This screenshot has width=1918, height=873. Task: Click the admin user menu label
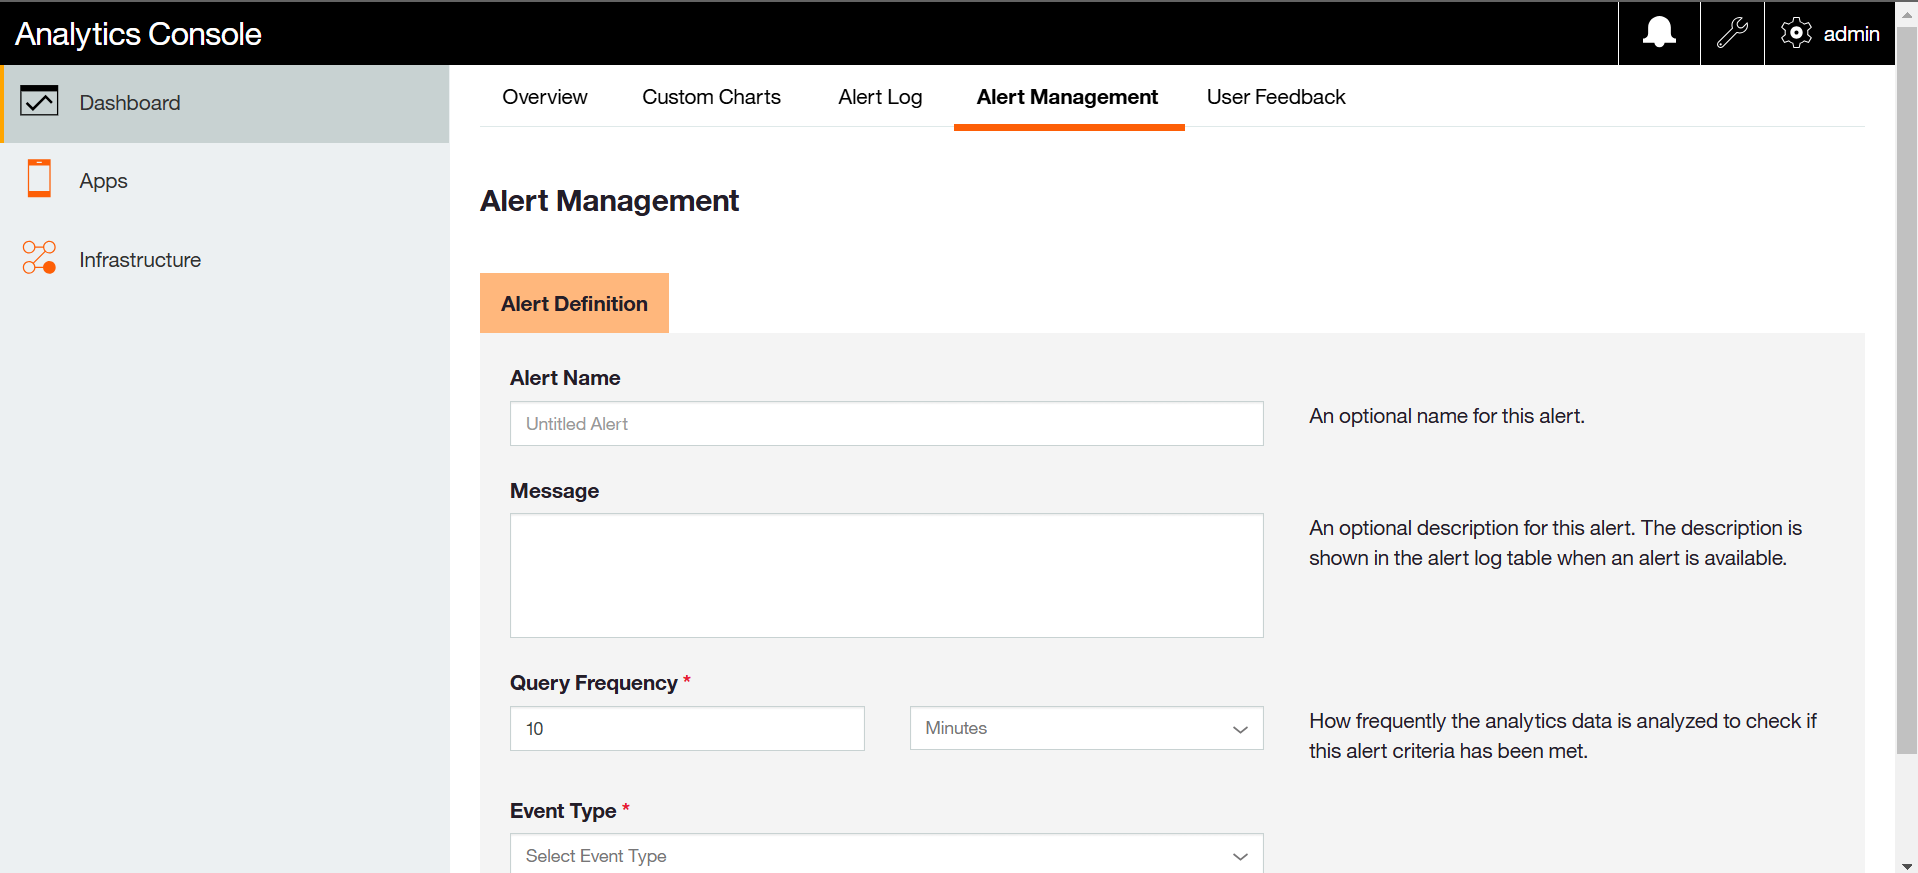(x=1851, y=34)
